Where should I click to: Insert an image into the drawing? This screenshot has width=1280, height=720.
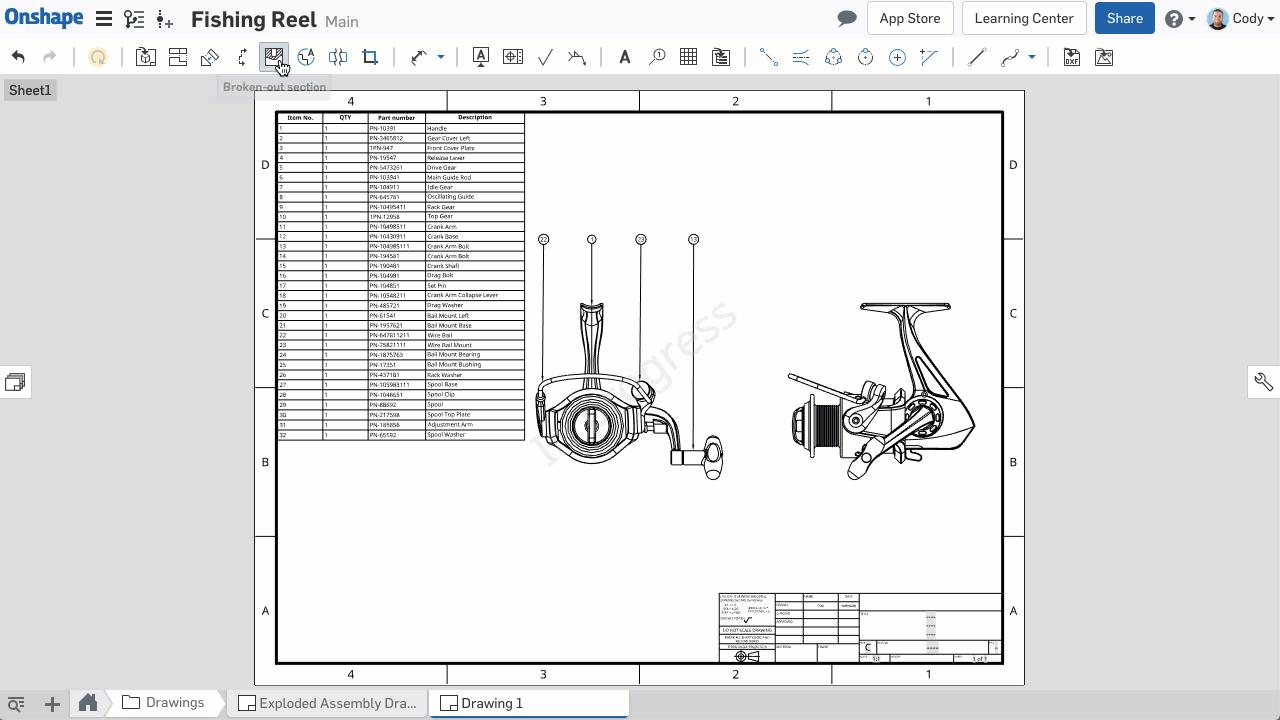click(x=1103, y=57)
